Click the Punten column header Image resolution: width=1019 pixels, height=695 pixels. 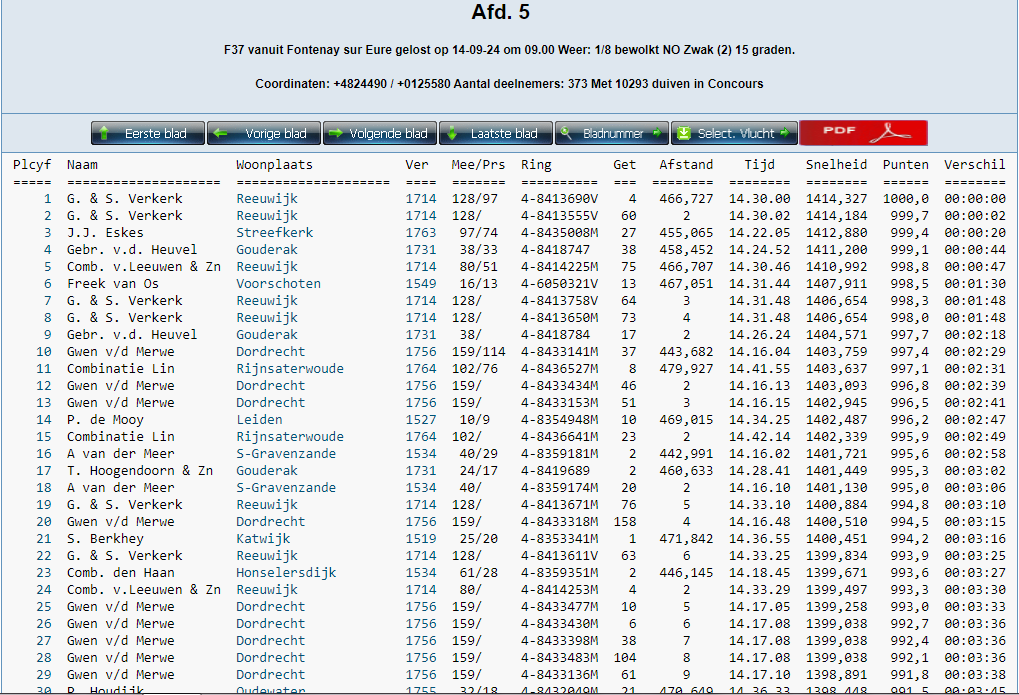tap(905, 165)
